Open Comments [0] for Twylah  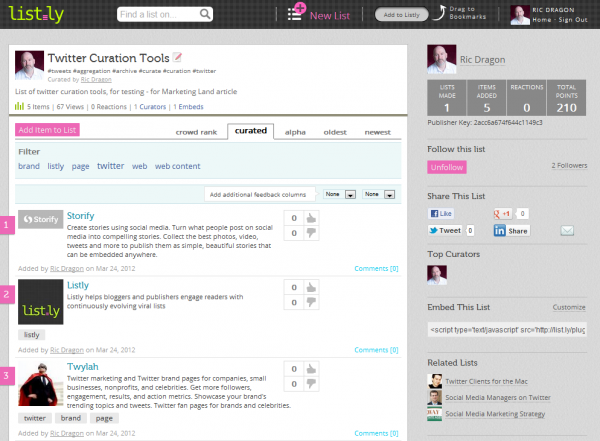coord(376,433)
